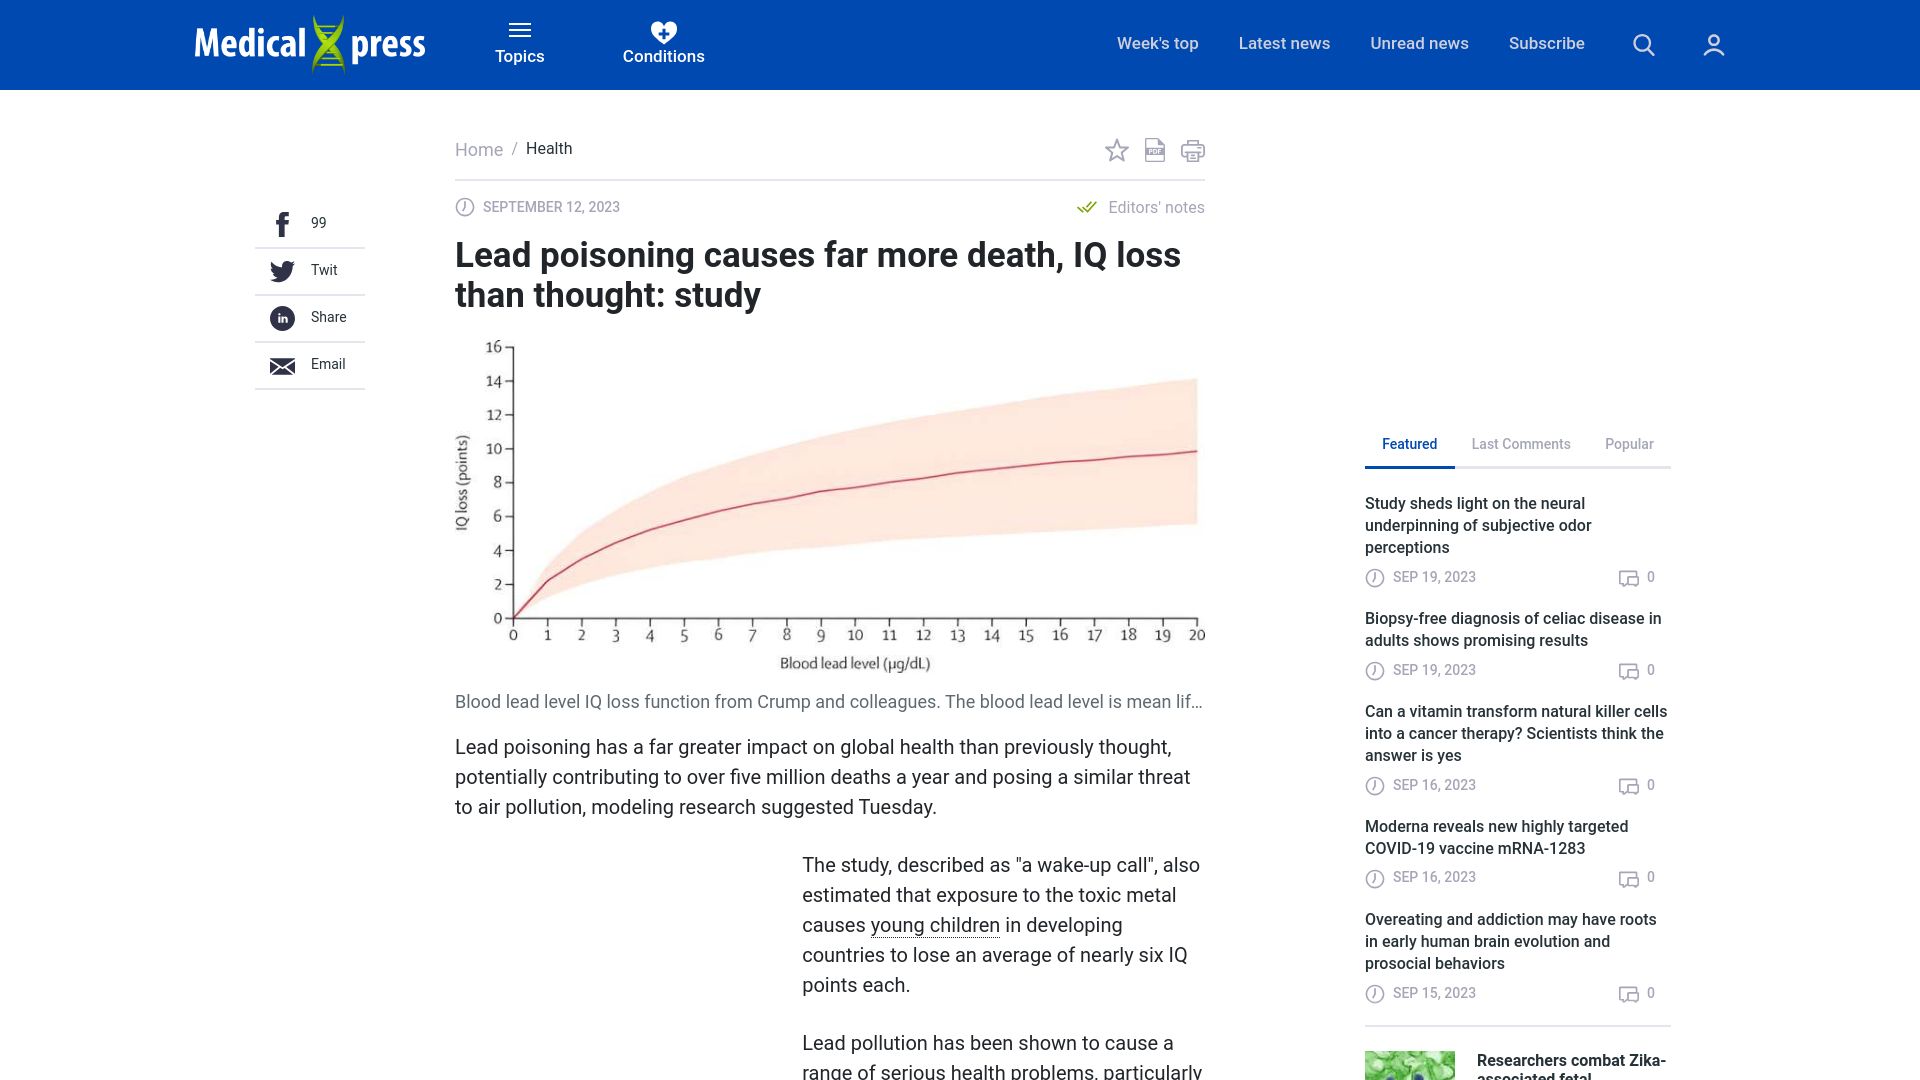
Task: Open comments icon for odor perceptions story
Action: [x=1629, y=578]
